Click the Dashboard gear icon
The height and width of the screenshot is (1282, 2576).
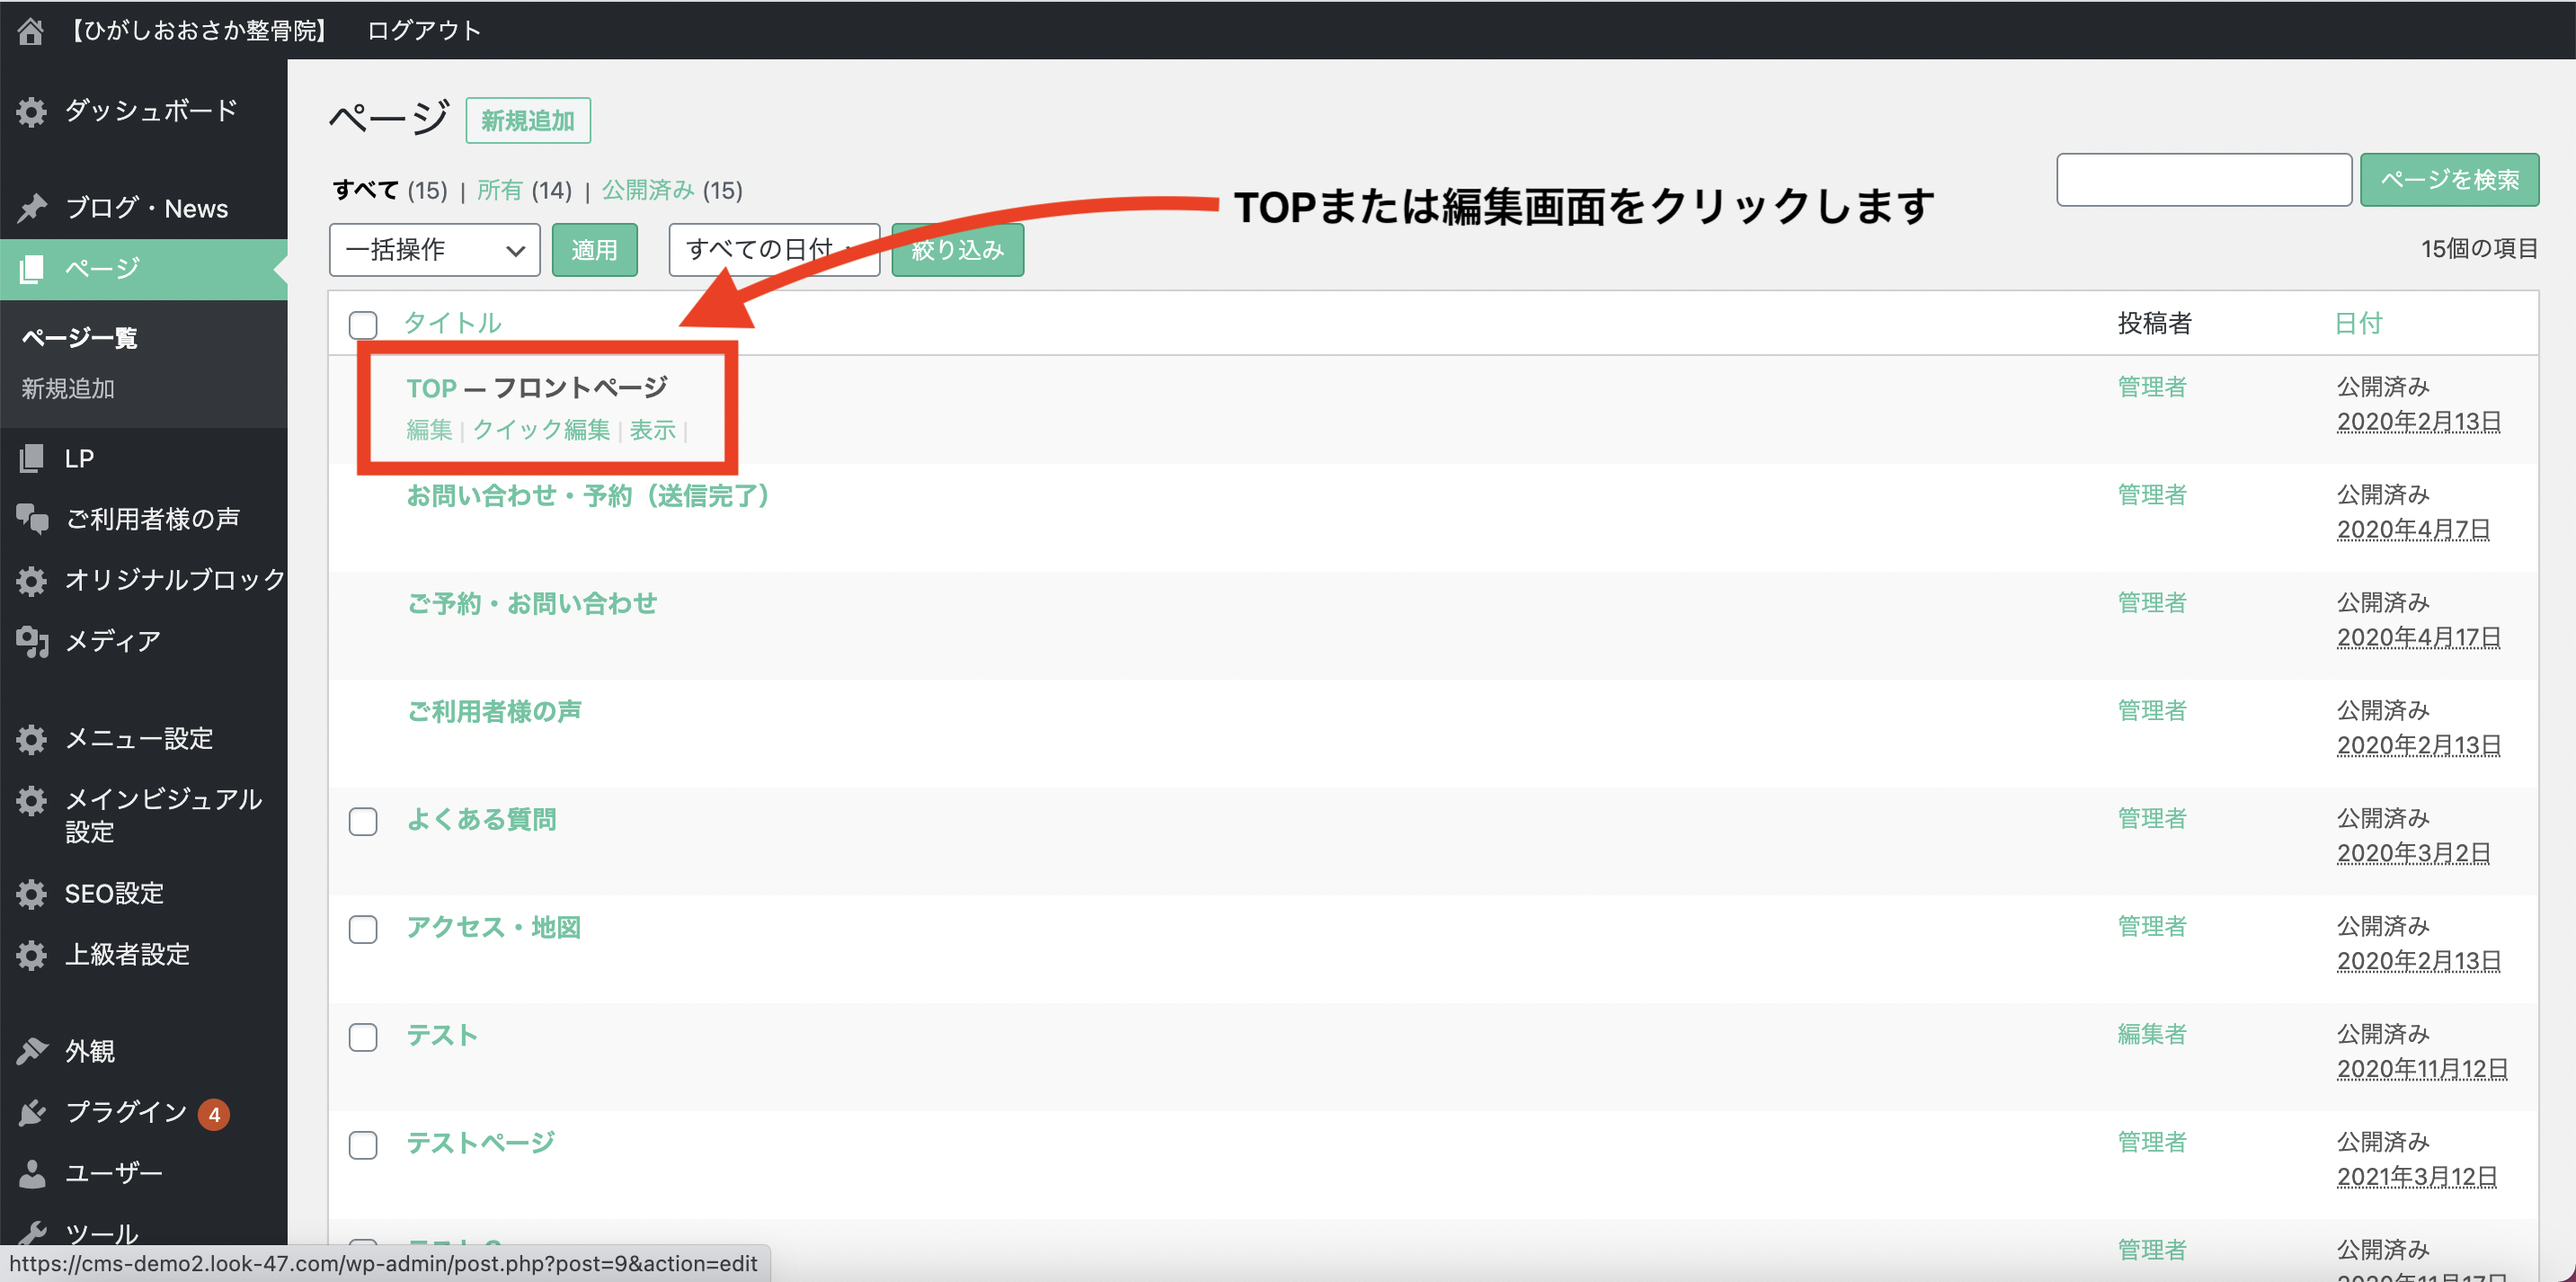point(32,111)
